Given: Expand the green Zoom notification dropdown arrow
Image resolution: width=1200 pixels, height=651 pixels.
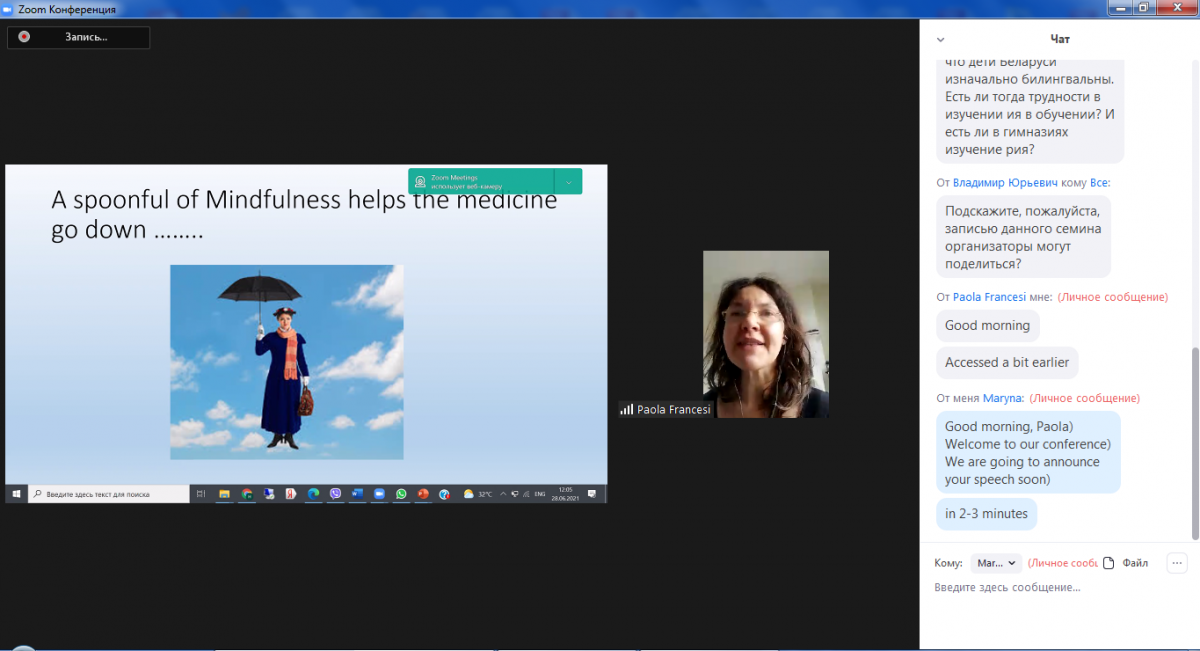Looking at the screenshot, I should point(568,182).
